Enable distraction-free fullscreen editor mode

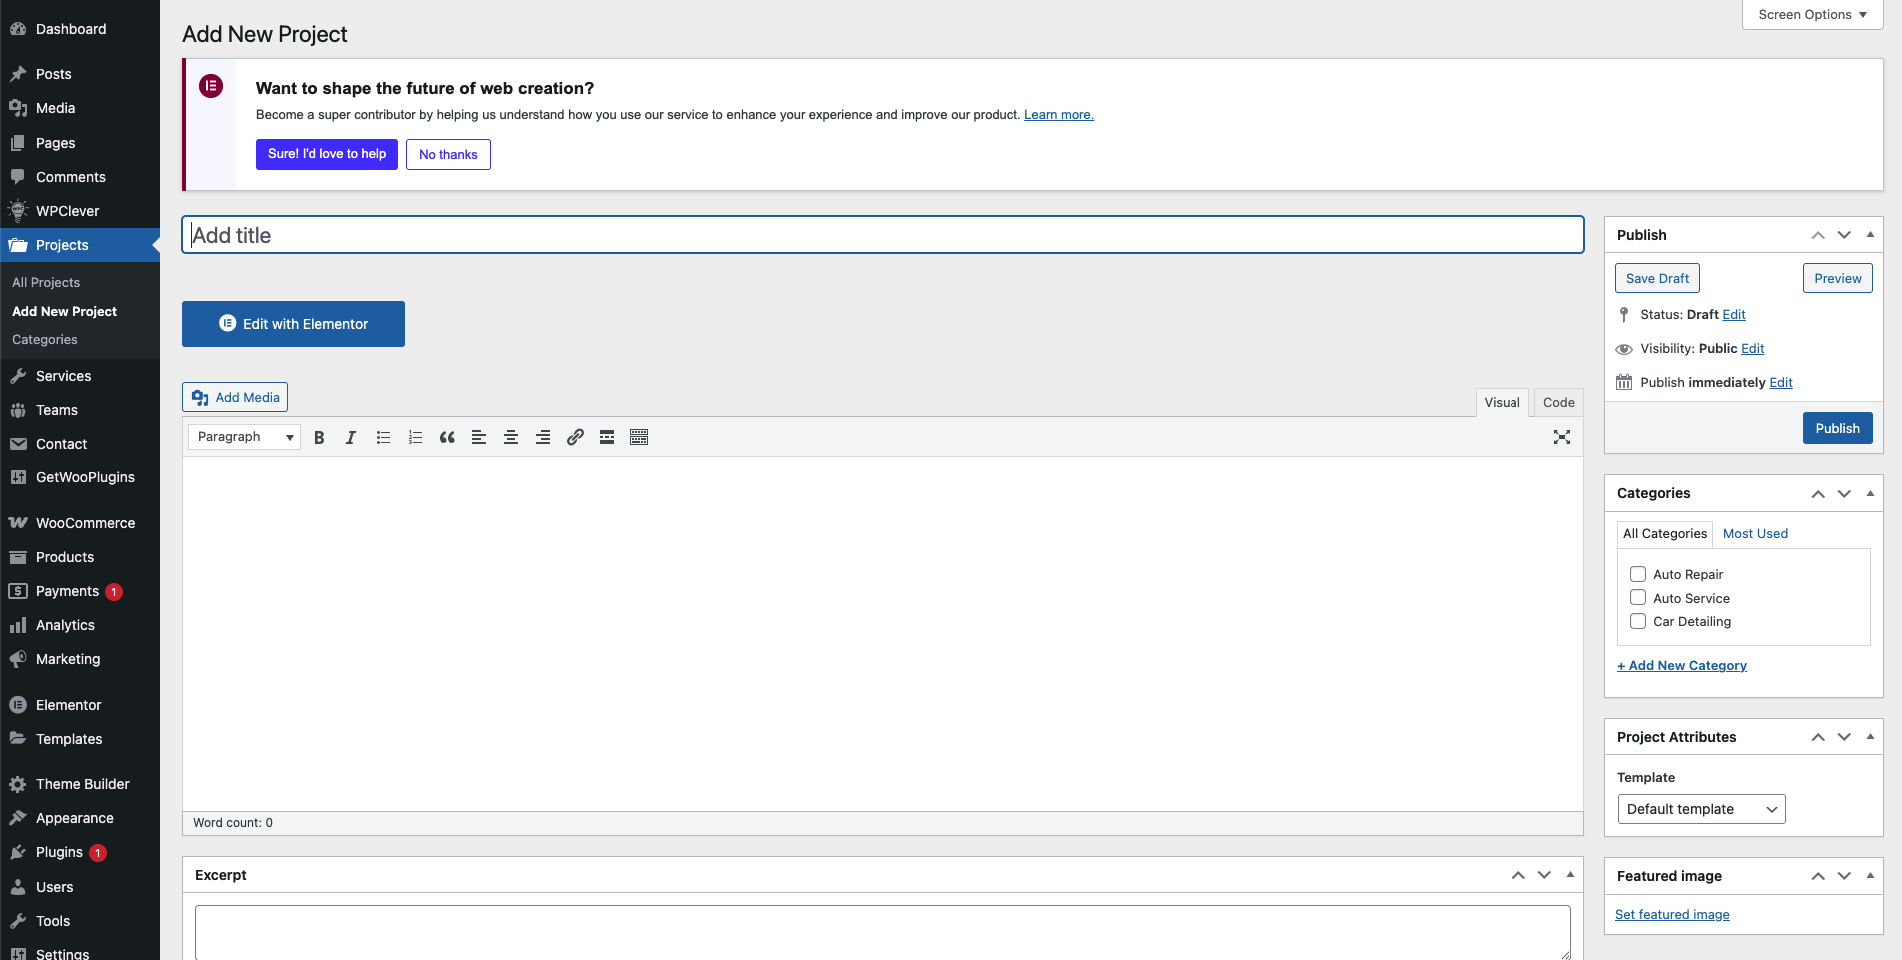(1562, 437)
